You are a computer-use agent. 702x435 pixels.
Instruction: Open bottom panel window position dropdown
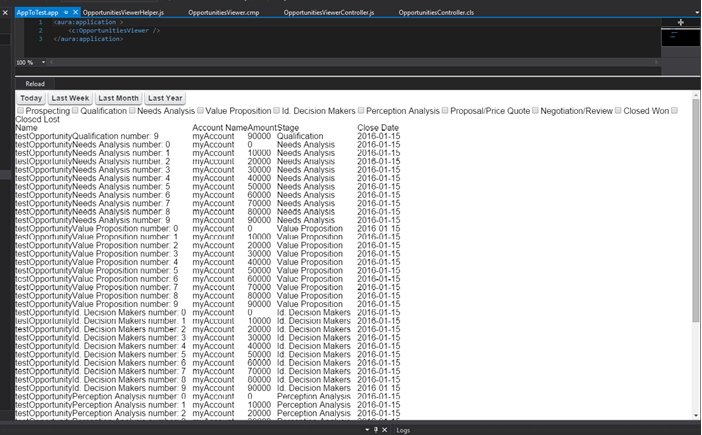pyautogui.click(x=367, y=430)
